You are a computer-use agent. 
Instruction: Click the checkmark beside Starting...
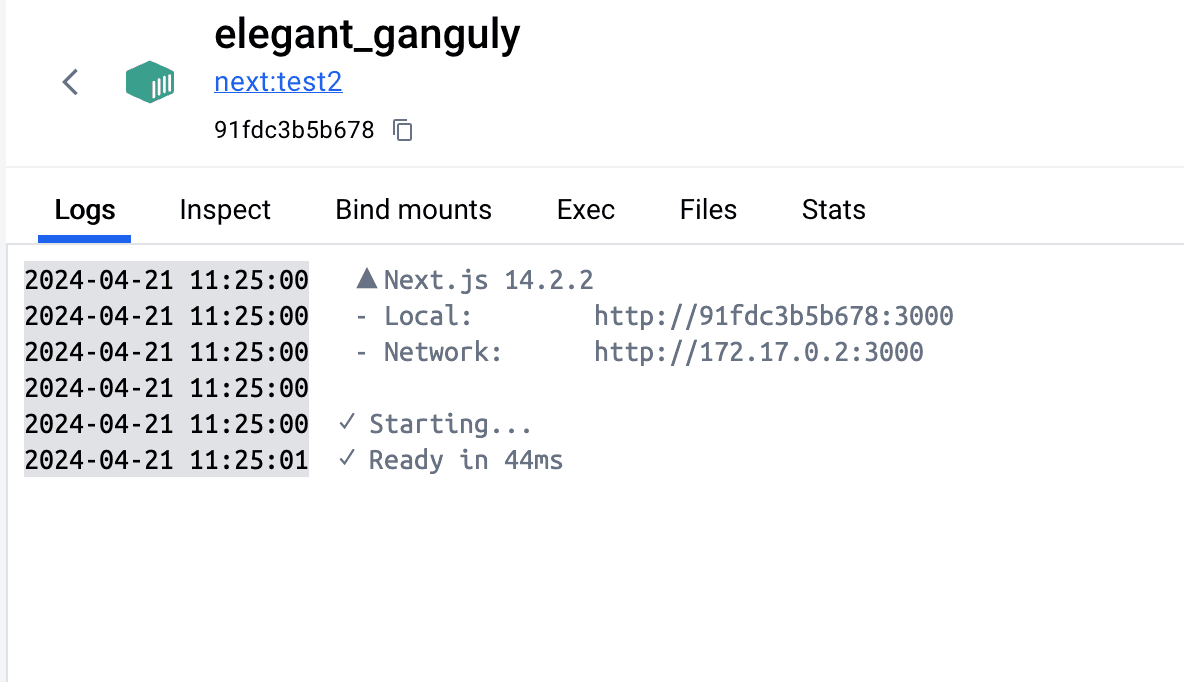click(x=347, y=423)
